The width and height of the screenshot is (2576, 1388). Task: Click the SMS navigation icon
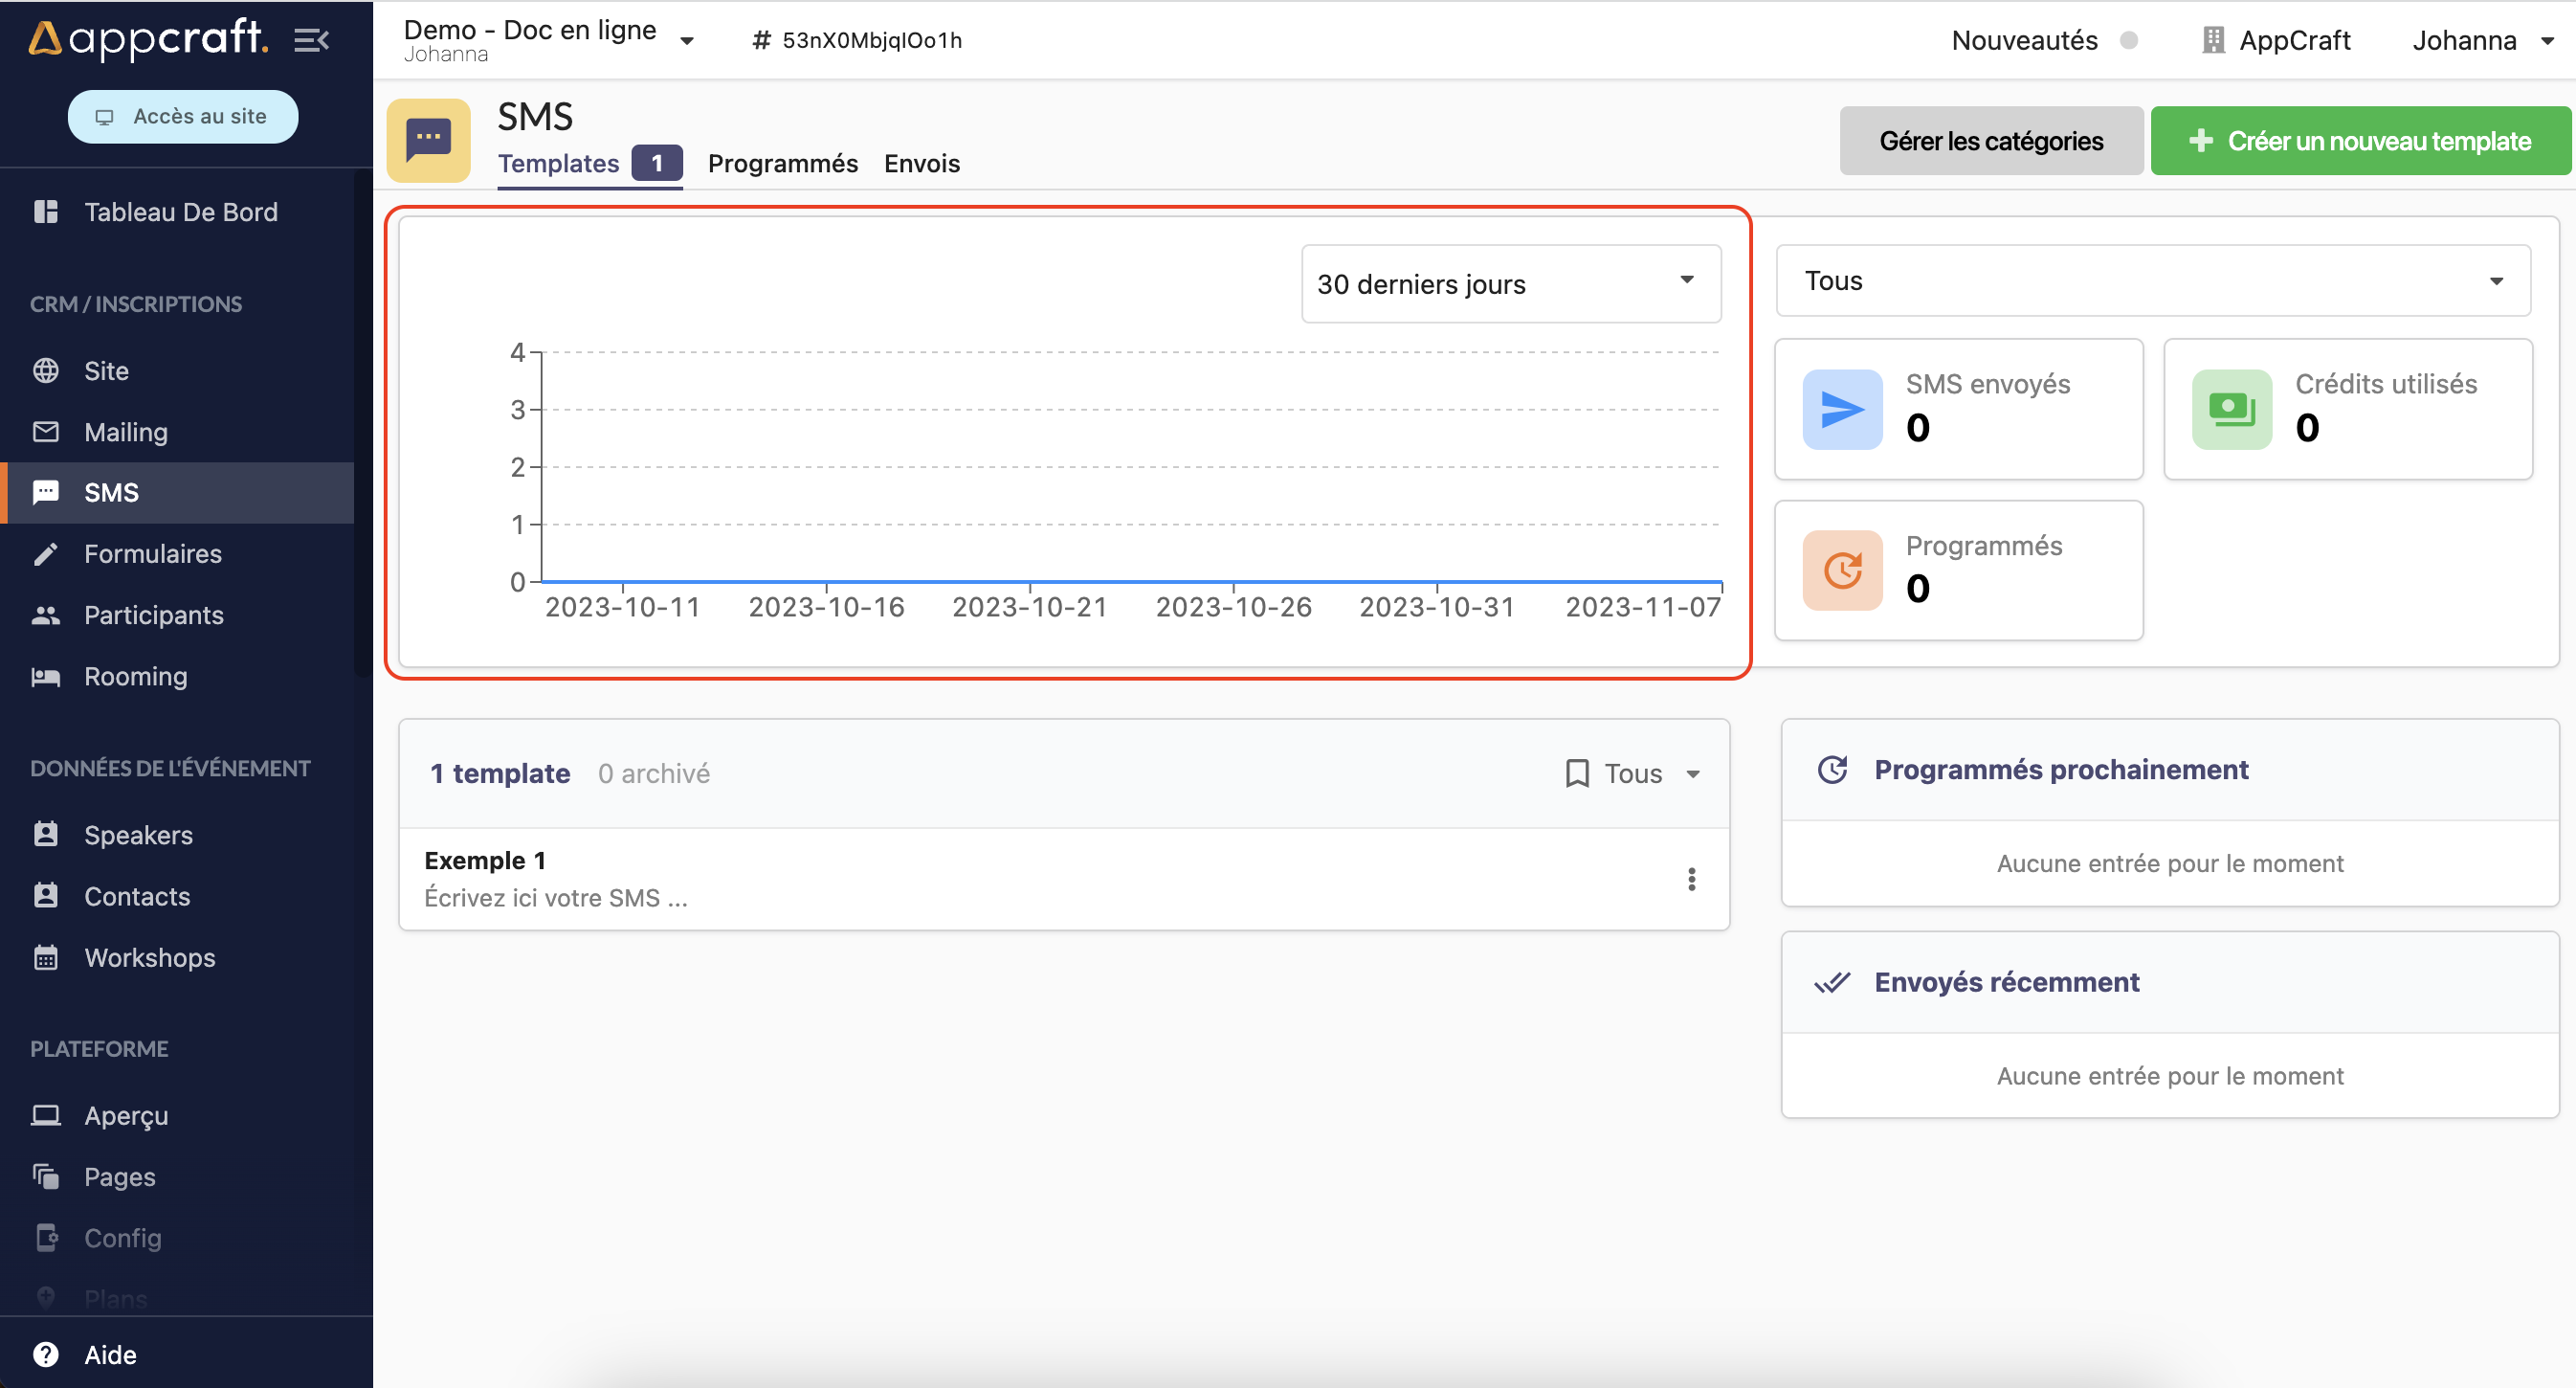point(46,492)
